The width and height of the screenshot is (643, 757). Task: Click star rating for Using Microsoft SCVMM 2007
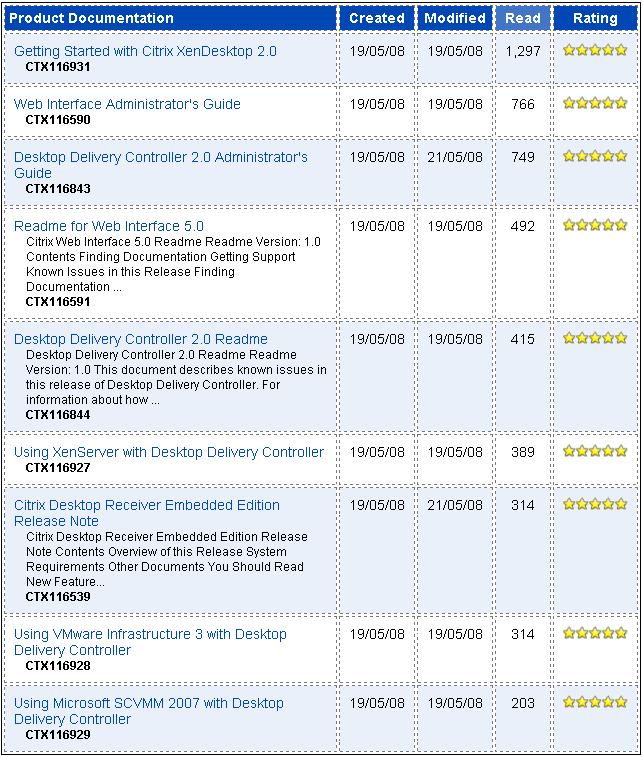(x=595, y=702)
